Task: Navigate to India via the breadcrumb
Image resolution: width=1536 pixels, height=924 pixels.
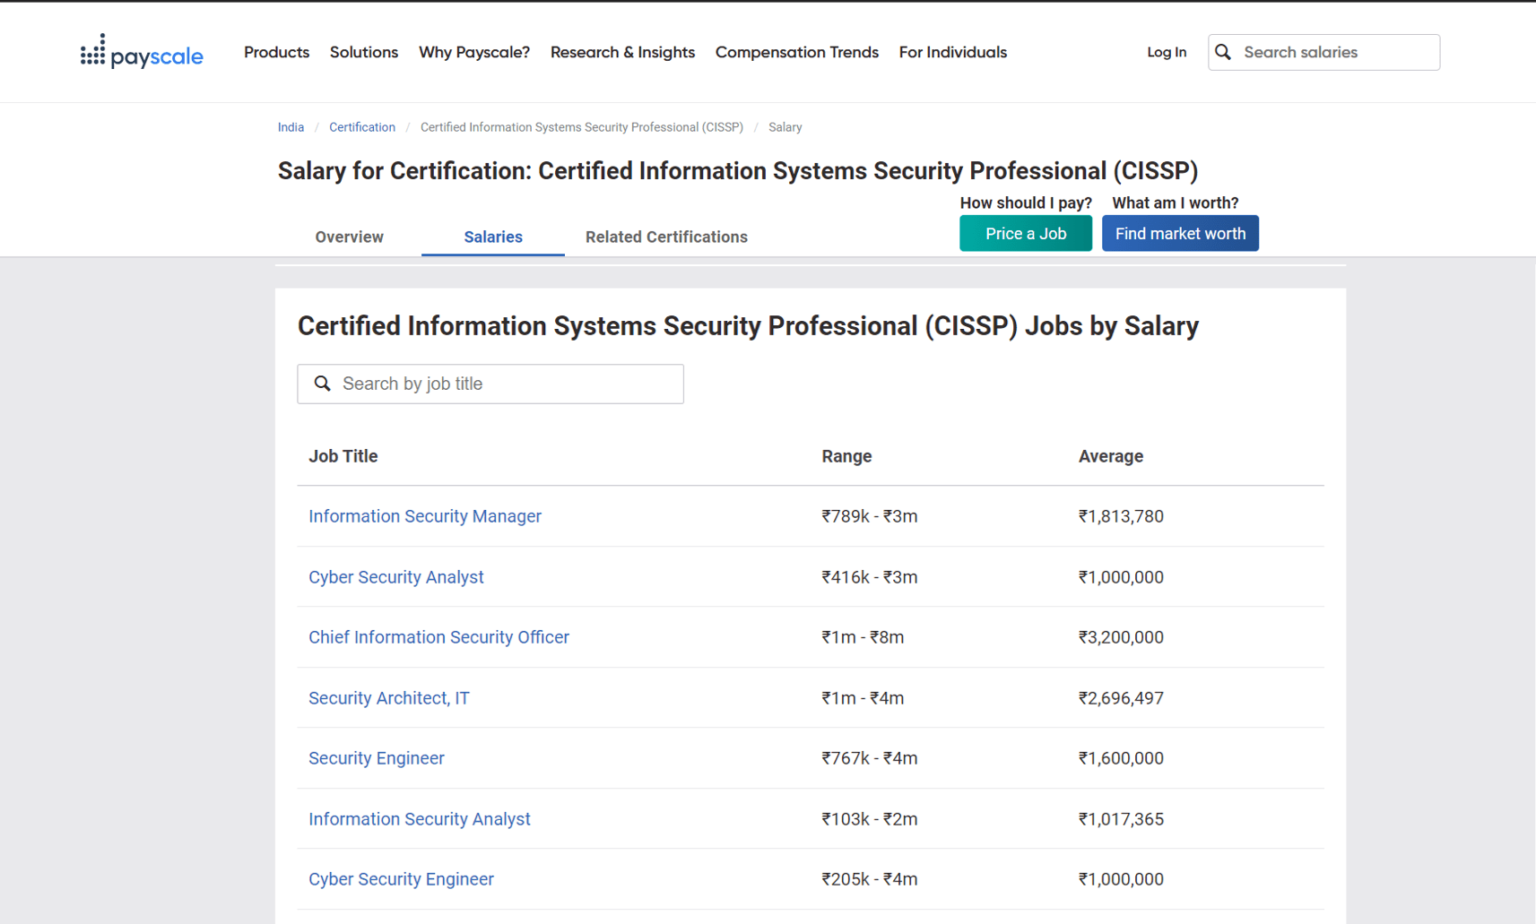Action: pyautogui.click(x=290, y=127)
